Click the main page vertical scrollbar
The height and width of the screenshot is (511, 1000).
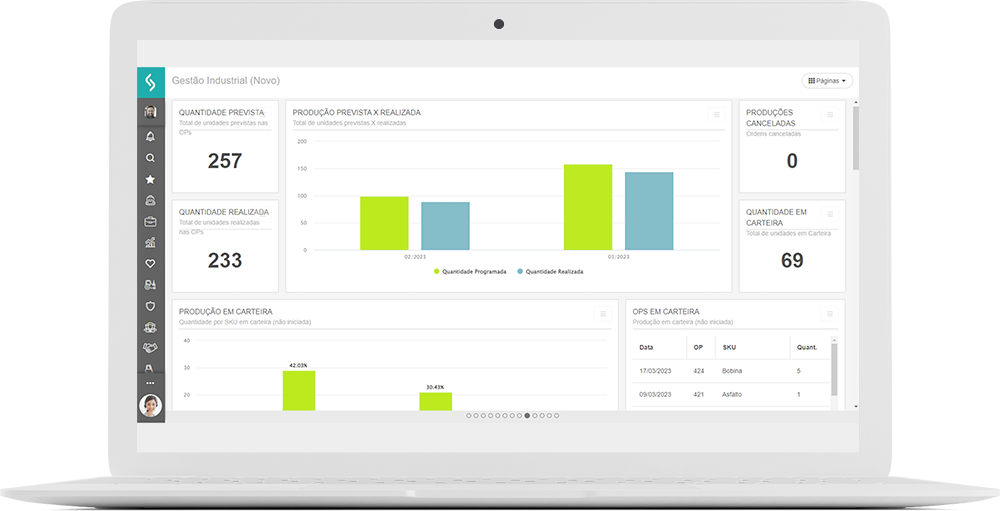coord(854,138)
